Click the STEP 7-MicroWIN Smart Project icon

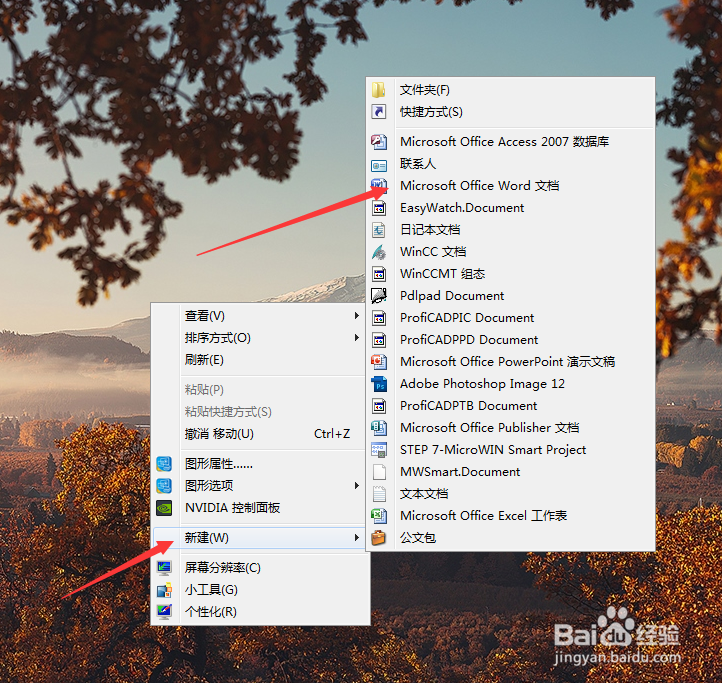378,450
